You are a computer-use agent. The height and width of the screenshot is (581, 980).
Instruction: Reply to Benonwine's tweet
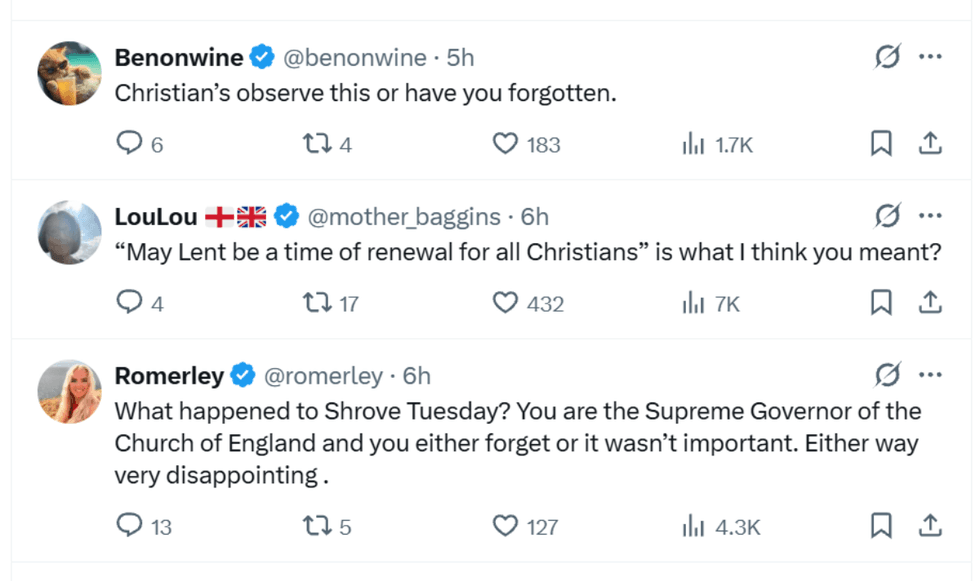(130, 145)
